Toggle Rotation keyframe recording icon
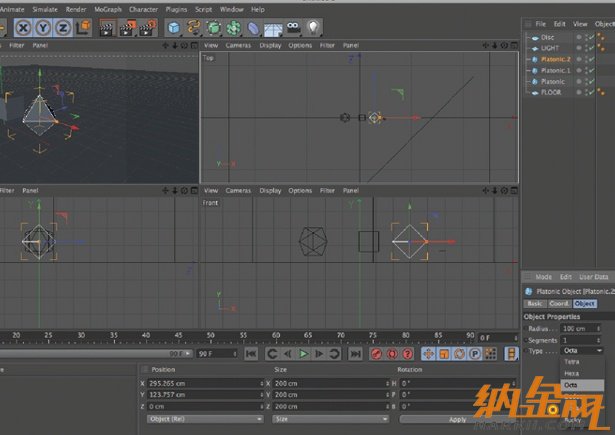Viewport: 615px width, 435px height. [459, 354]
